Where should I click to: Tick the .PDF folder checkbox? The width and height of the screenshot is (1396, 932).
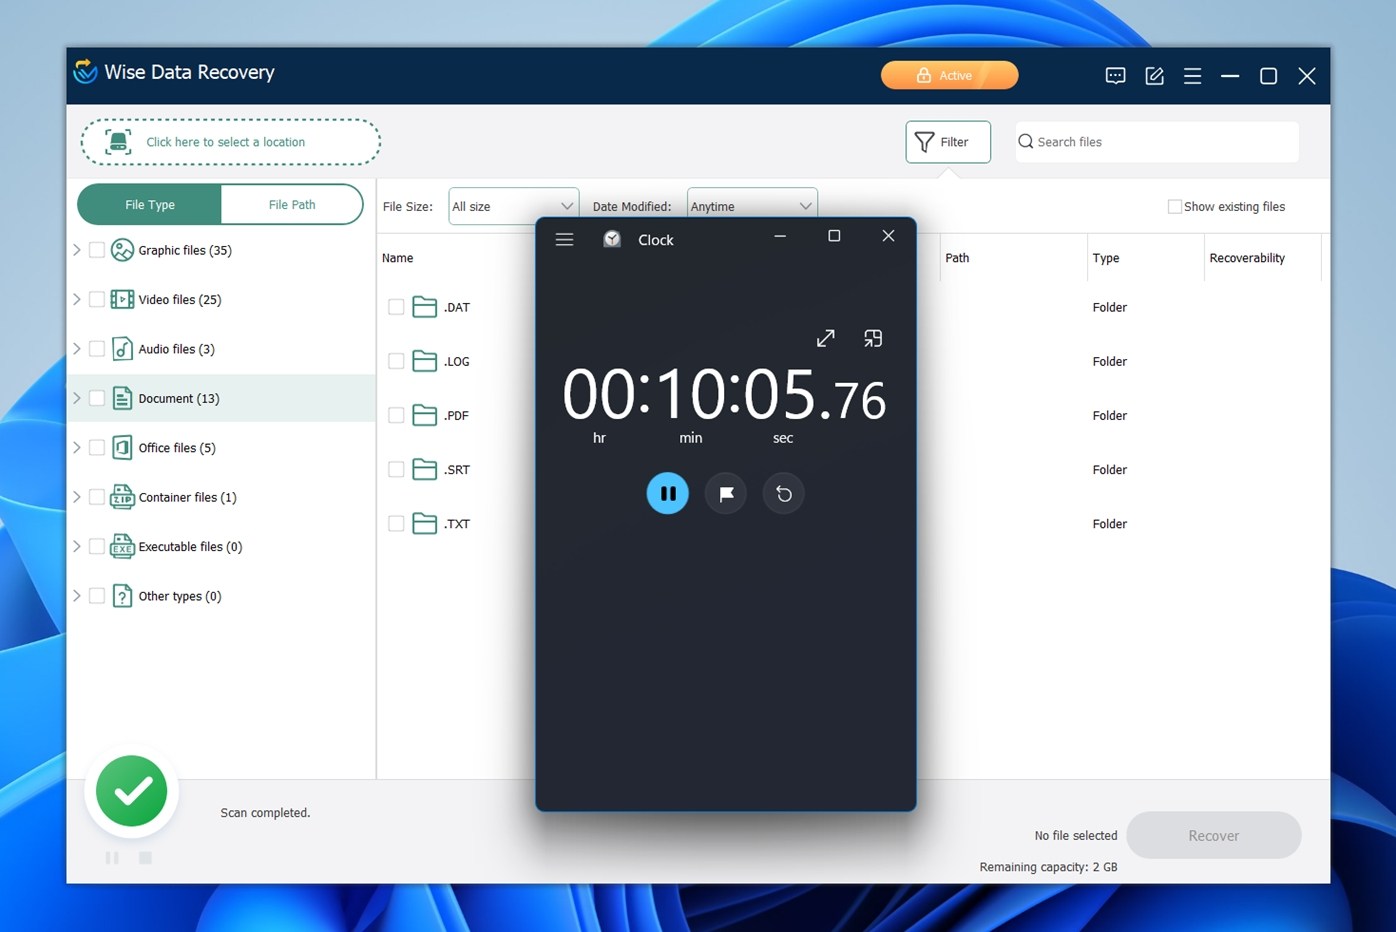click(x=396, y=415)
